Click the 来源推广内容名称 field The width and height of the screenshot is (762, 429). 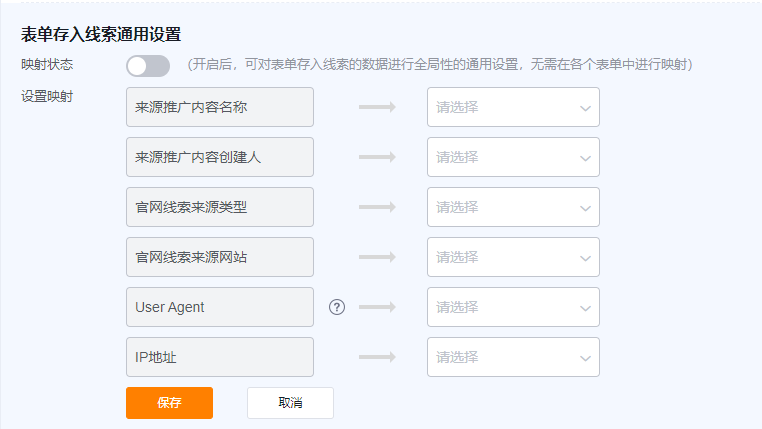pos(220,107)
